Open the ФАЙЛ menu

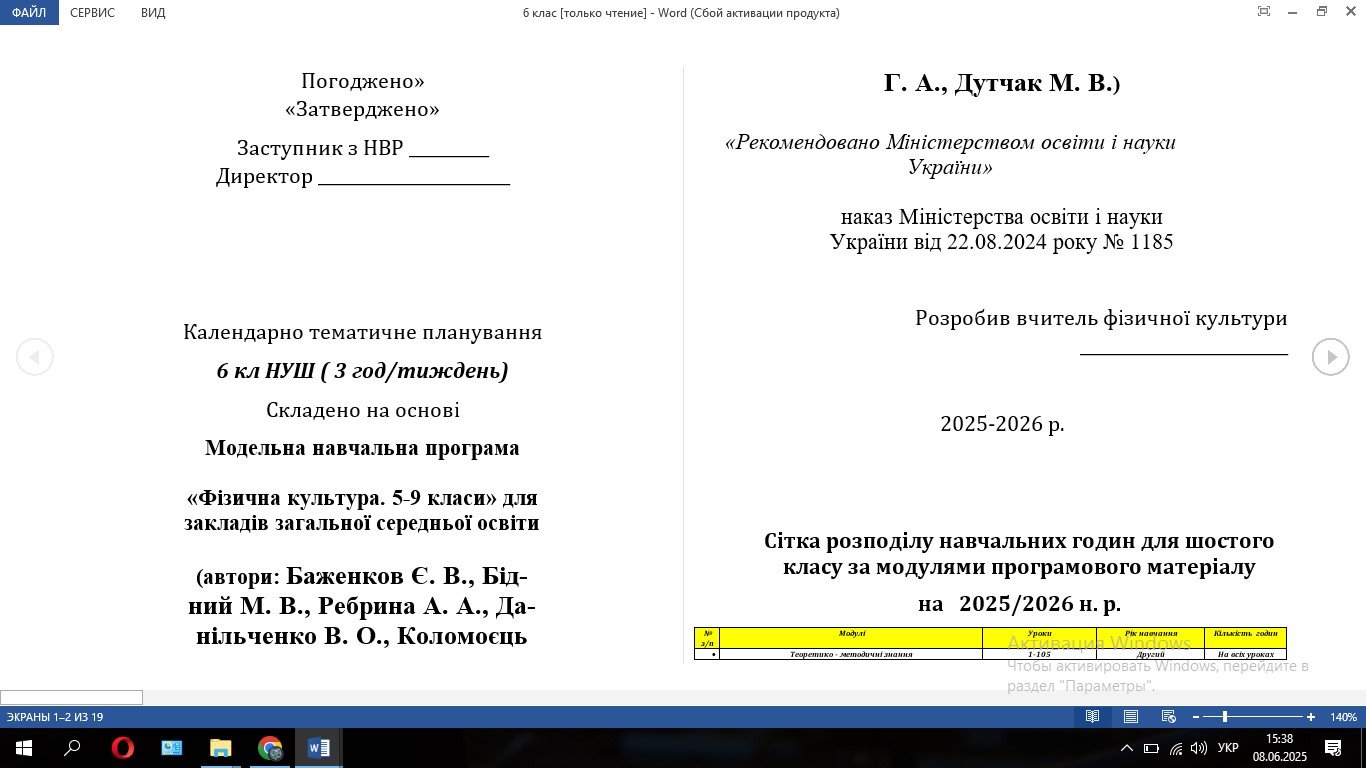(x=29, y=12)
